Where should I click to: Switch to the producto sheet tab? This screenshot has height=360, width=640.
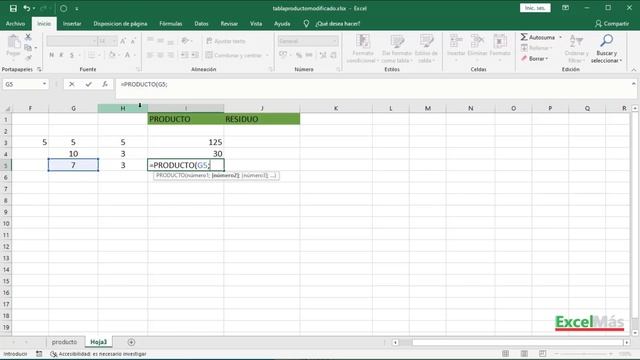pos(64,342)
